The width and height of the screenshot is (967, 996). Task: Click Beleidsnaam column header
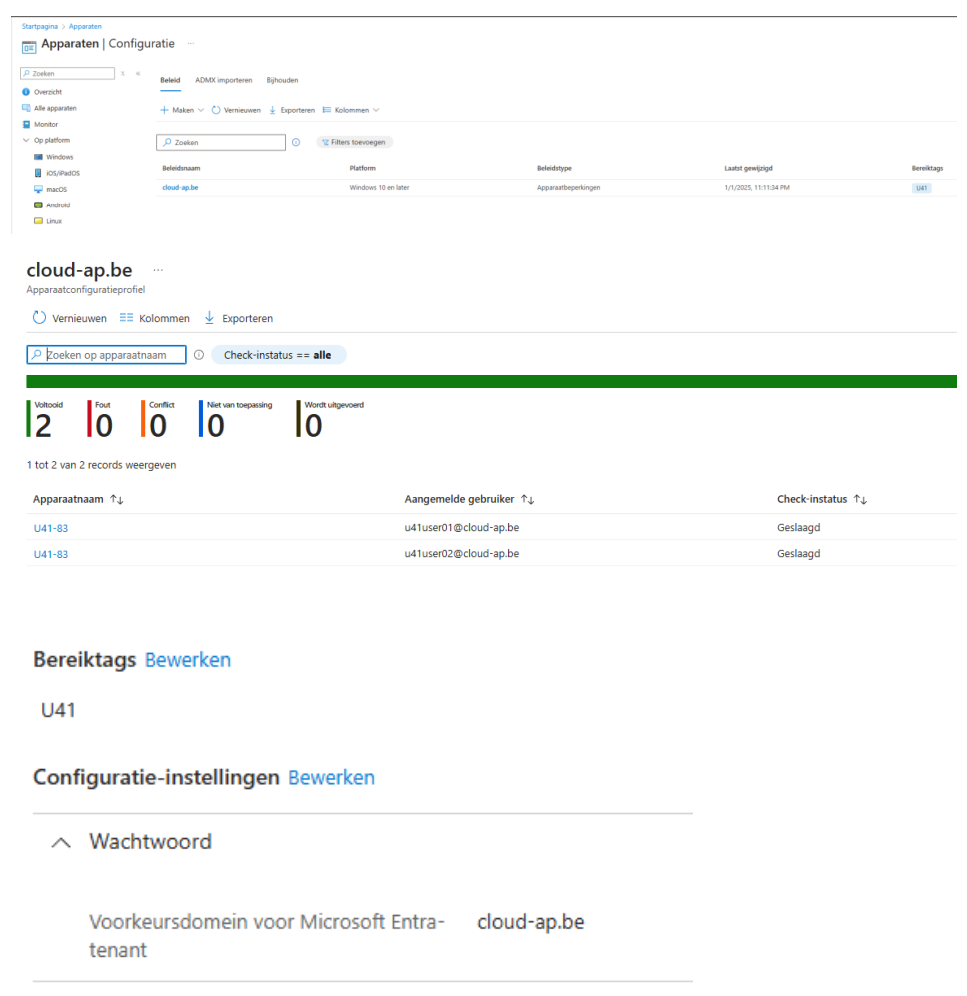pos(181,168)
